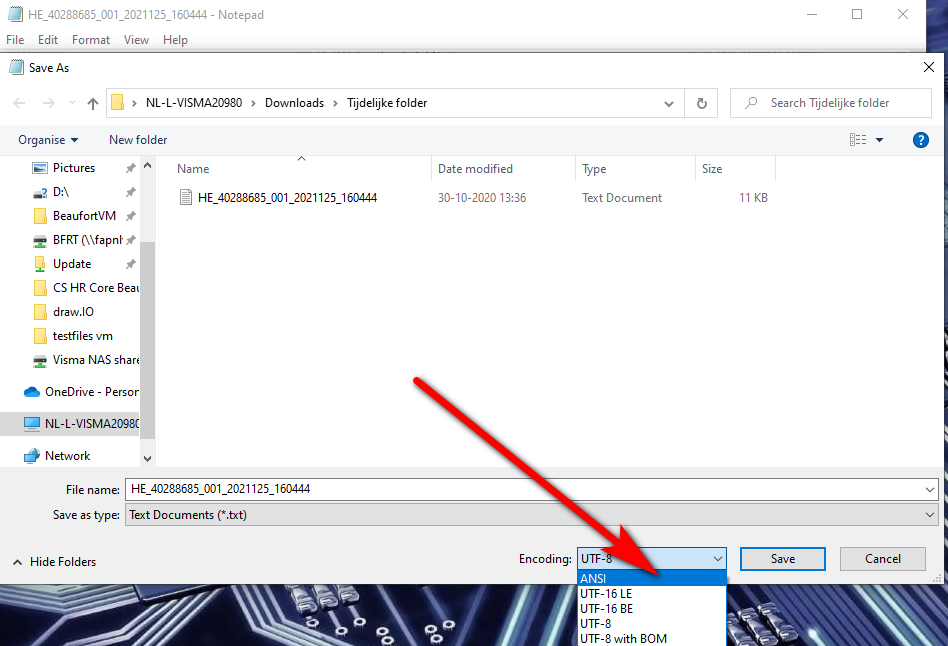Collapse the Encoding dropdown showing UTF-8
This screenshot has width=948, height=646.
(651, 559)
